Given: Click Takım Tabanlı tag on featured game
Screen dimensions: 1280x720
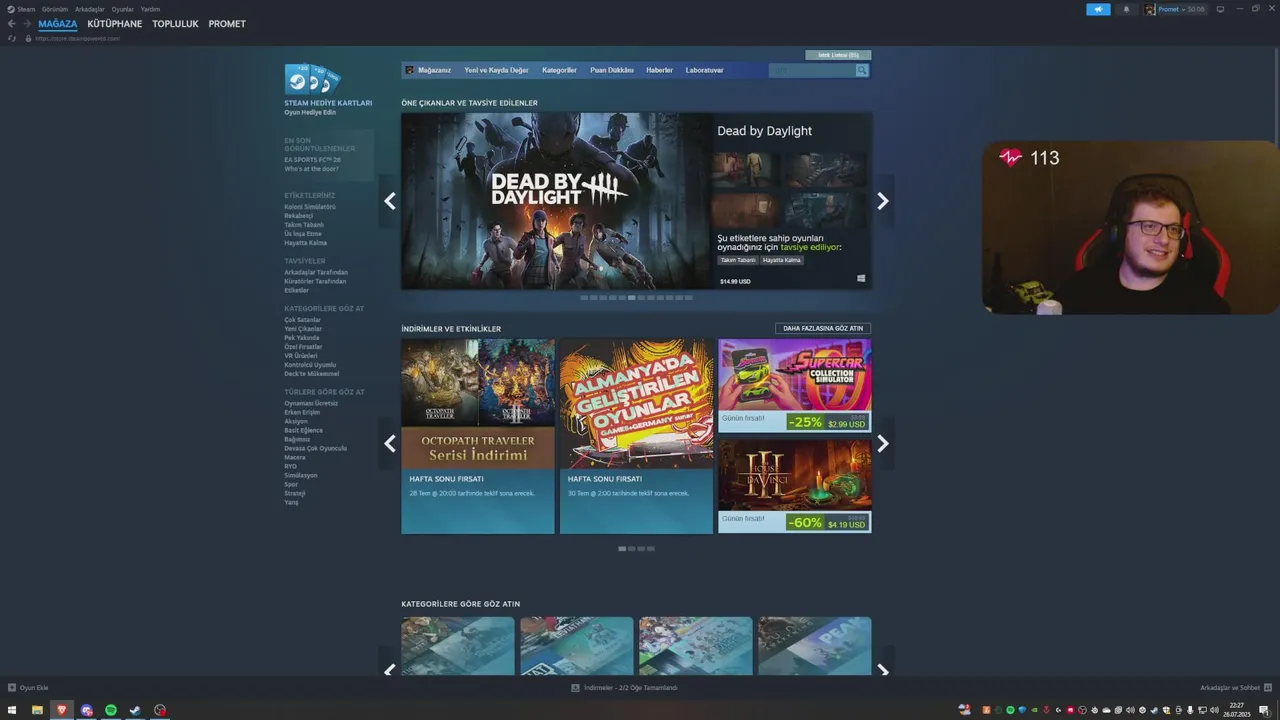Looking at the screenshot, I should click(738, 260).
